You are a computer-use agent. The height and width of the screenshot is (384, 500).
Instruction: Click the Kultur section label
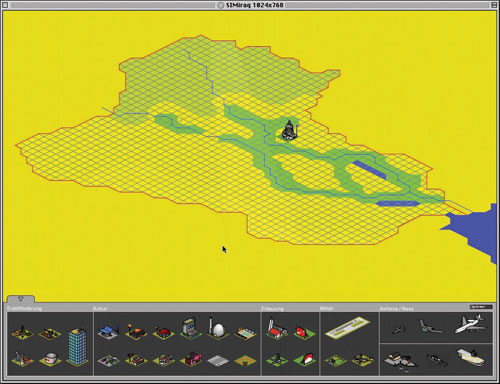click(x=100, y=309)
